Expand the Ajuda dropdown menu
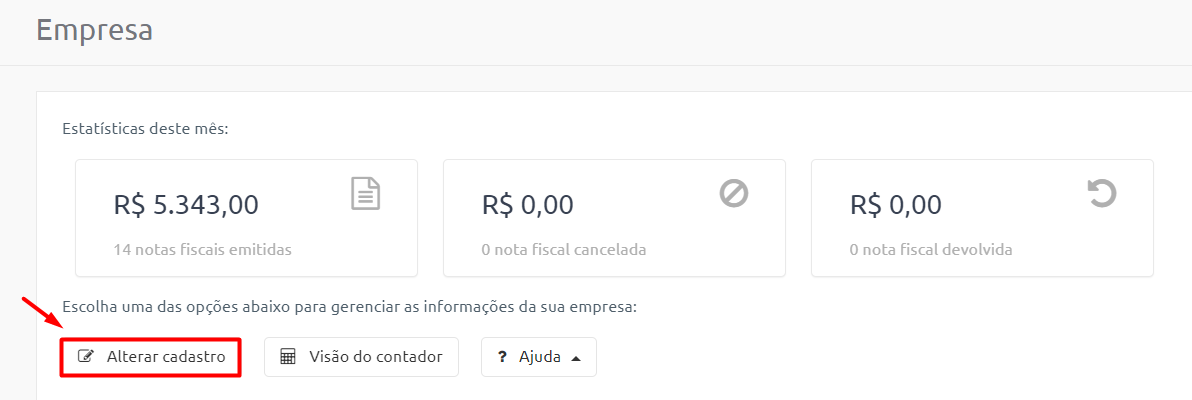Image resolution: width=1192 pixels, height=400 pixels. click(539, 357)
